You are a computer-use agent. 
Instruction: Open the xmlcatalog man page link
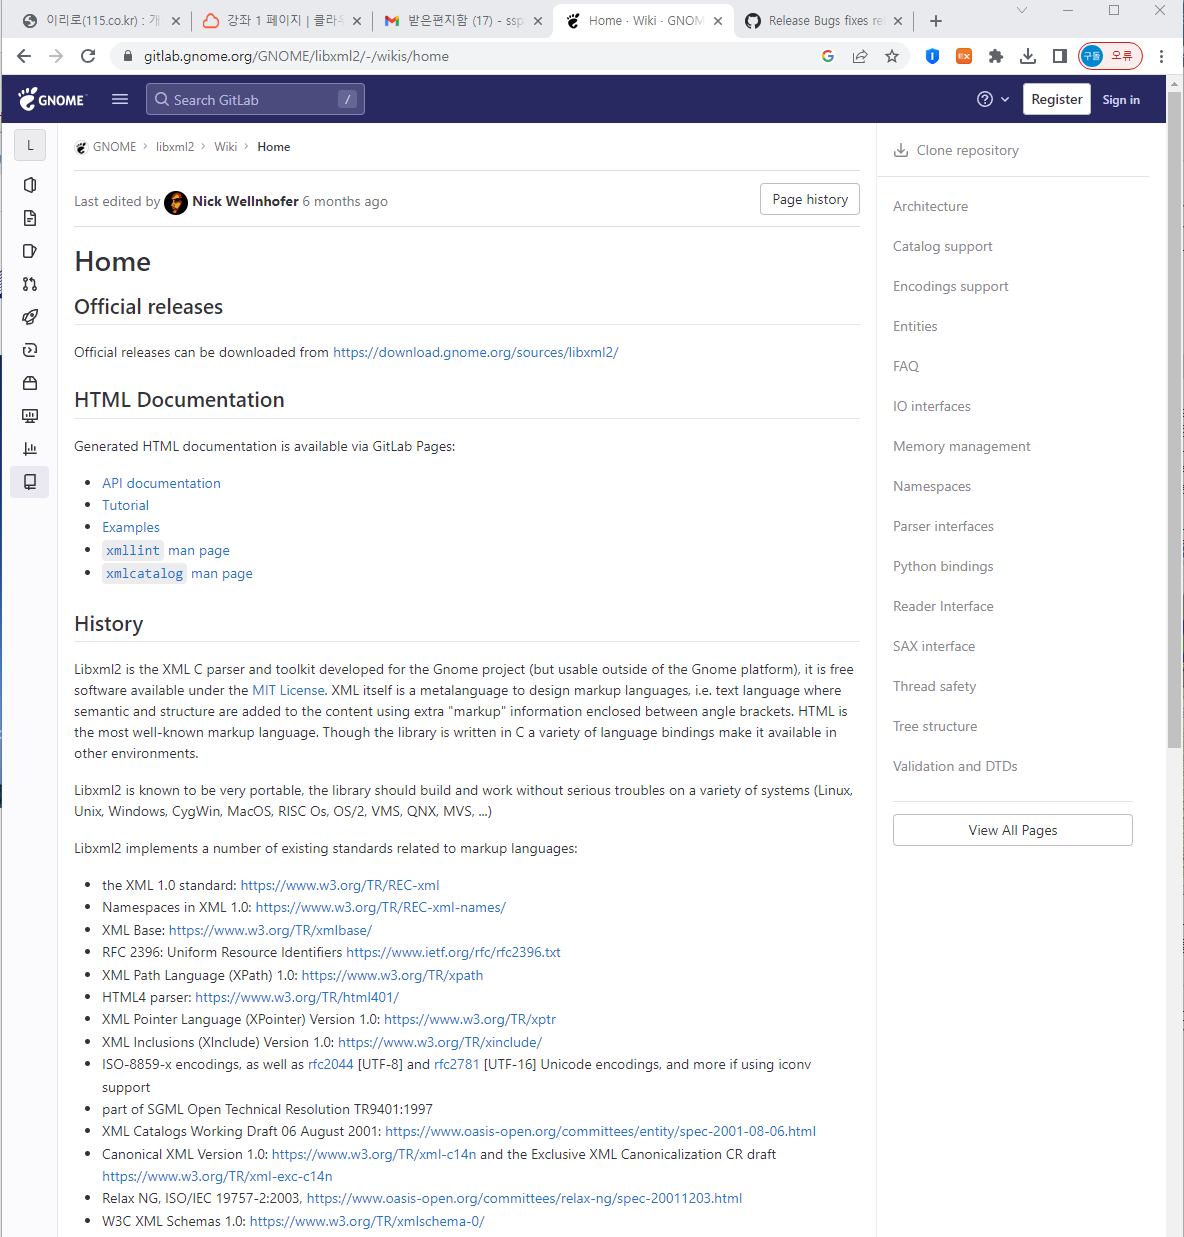[178, 573]
